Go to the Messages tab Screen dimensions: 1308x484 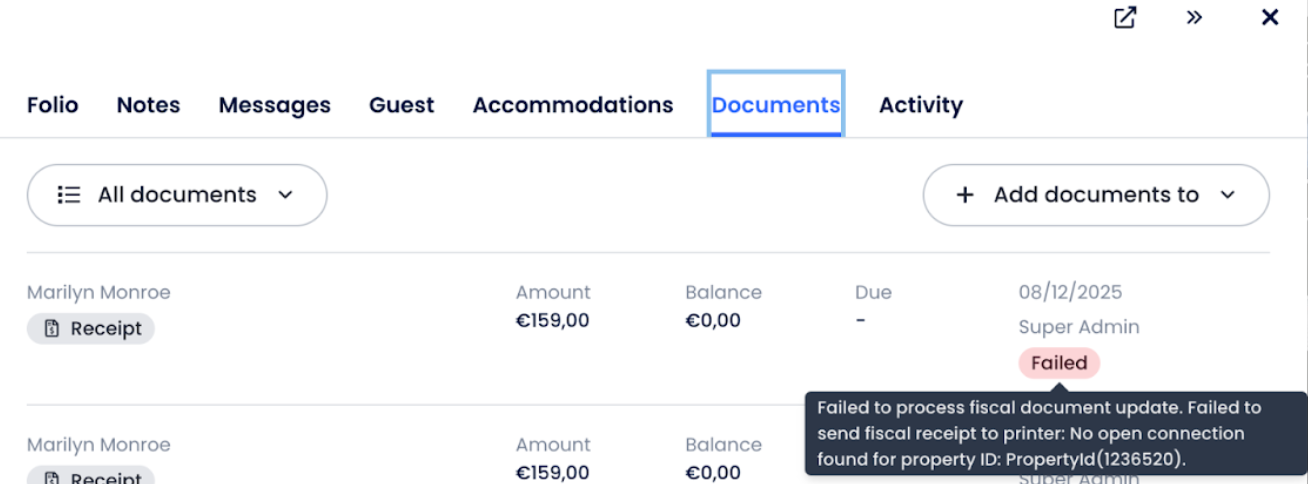click(x=274, y=105)
